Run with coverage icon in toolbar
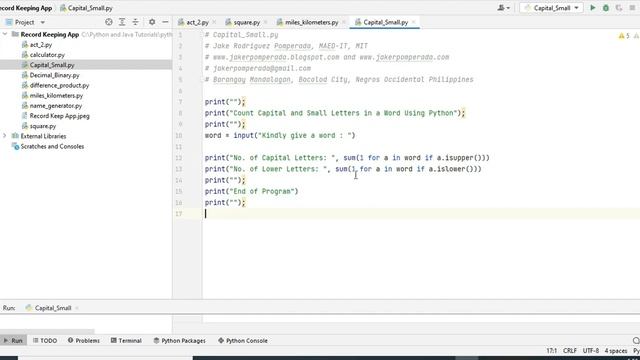640x360 pixels. [x=619, y=8]
